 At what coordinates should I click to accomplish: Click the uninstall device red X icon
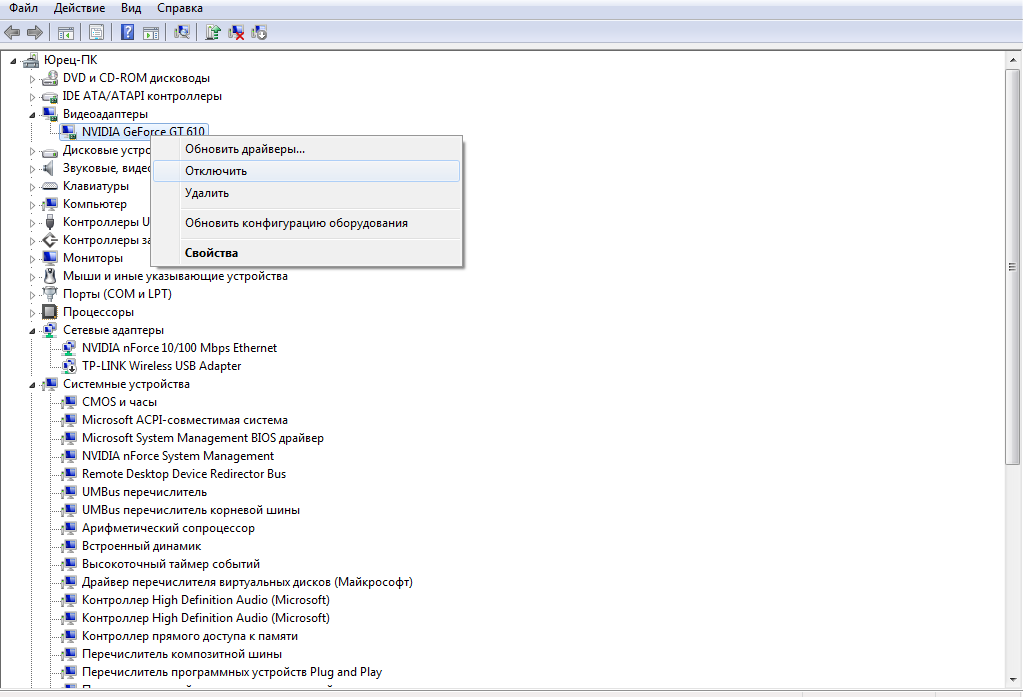pyautogui.click(x=237, y=32)
